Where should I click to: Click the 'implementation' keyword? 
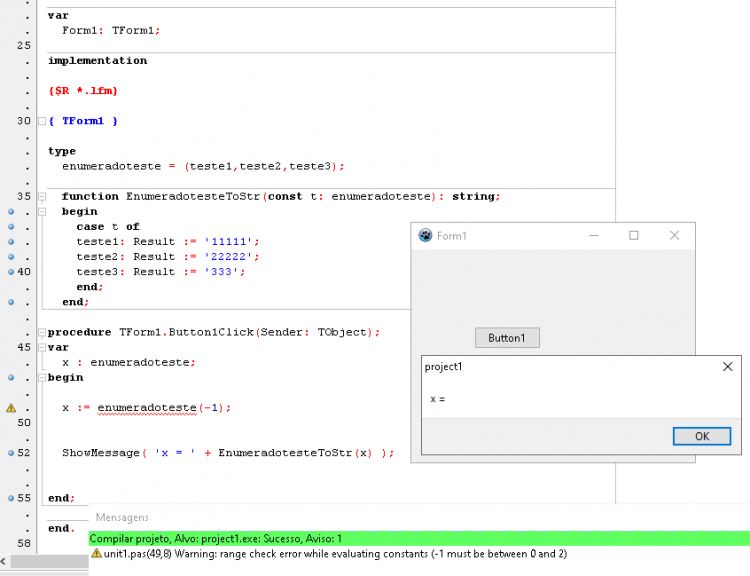click(98, 61)
